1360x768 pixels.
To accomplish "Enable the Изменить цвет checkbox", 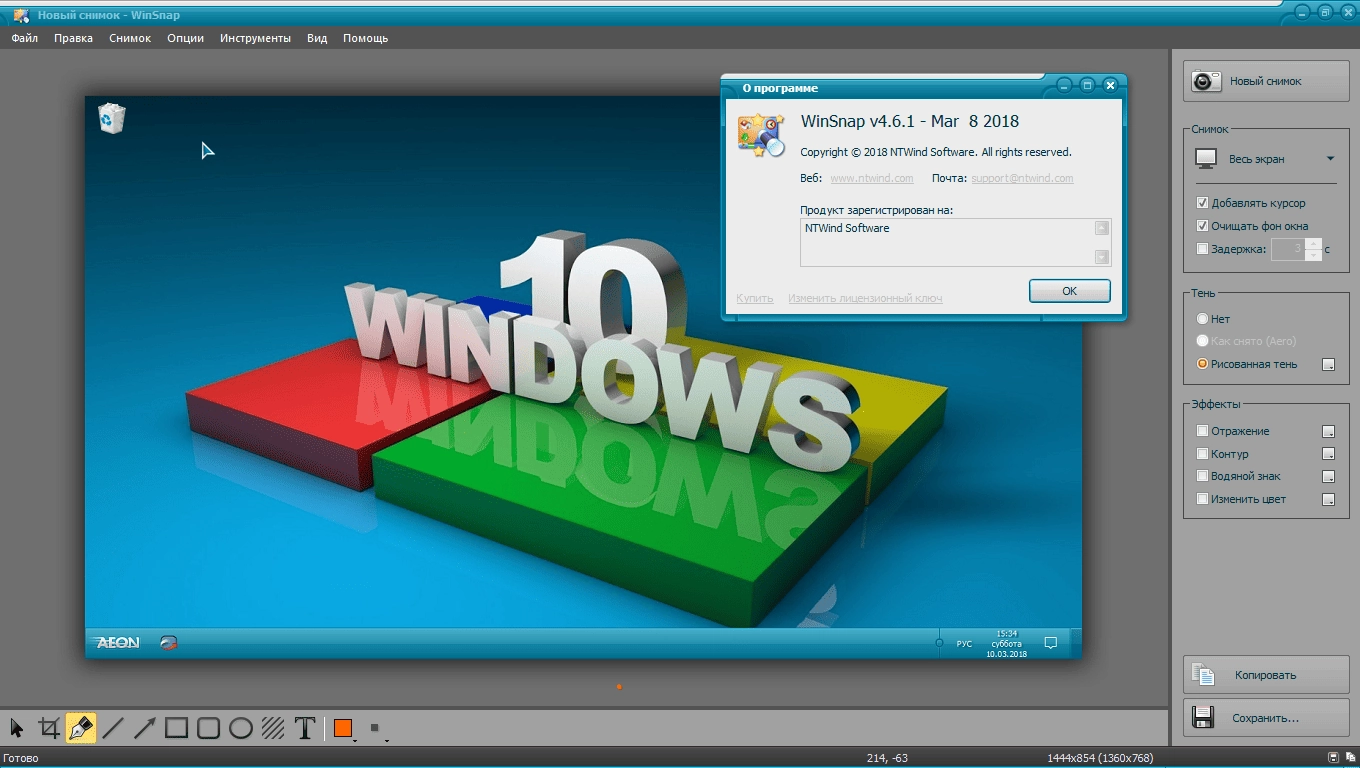I will point(1202,499).
